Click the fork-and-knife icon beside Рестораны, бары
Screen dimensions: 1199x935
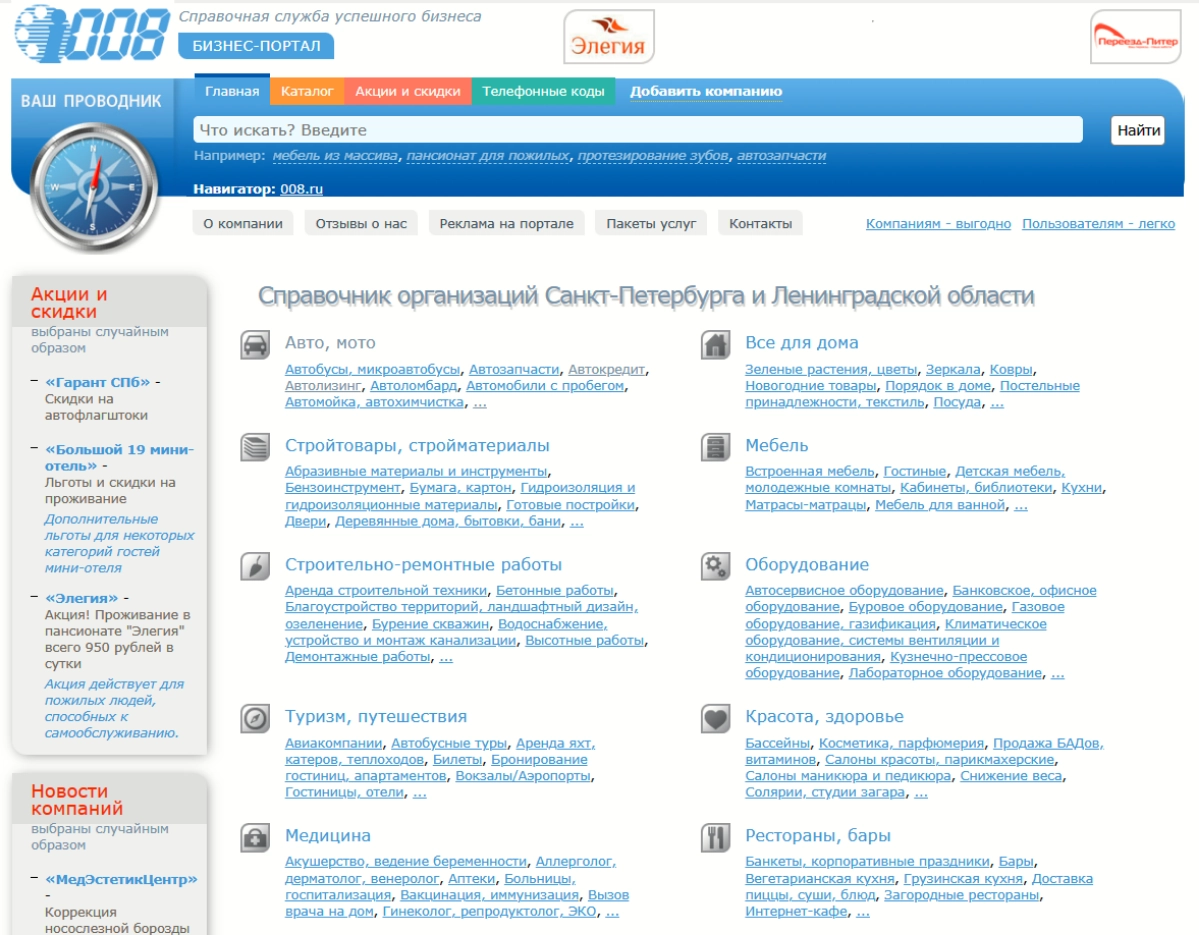(715, 837)
